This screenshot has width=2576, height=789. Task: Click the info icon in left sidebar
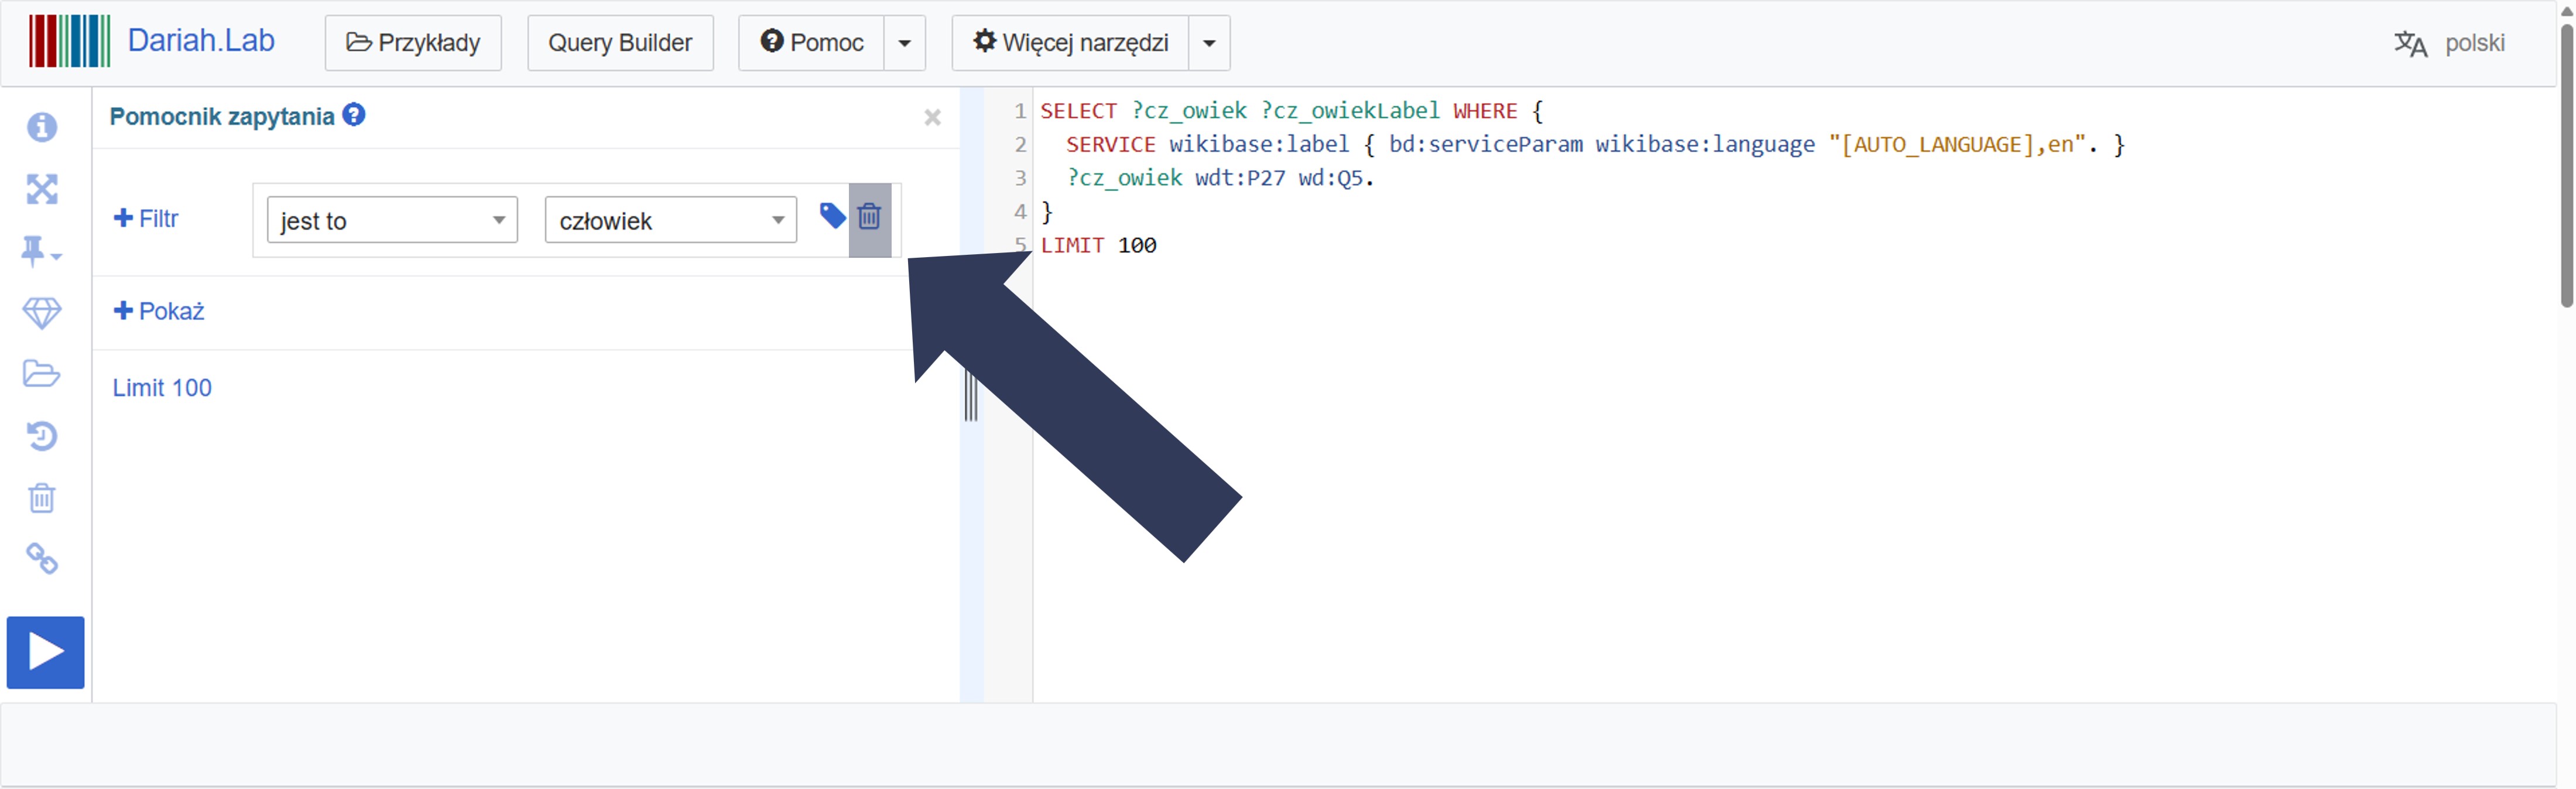[42, 127]
